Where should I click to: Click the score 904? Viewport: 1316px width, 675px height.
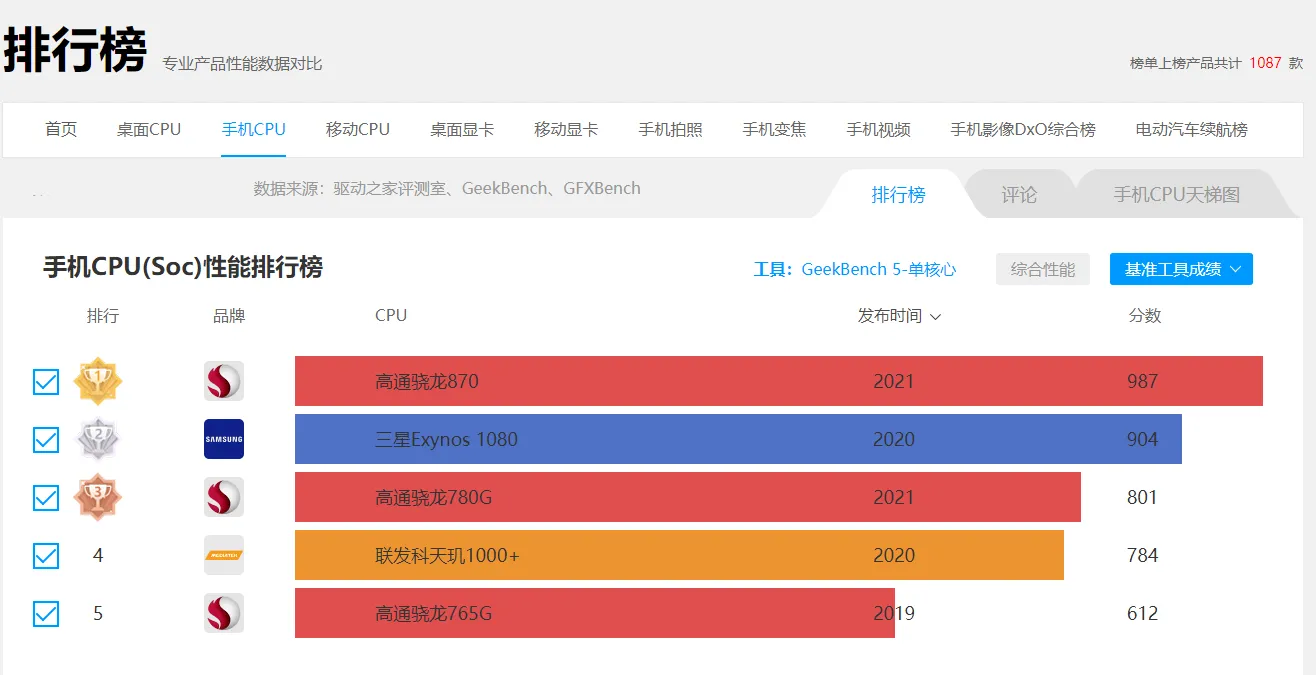(x=1142, y=439)
